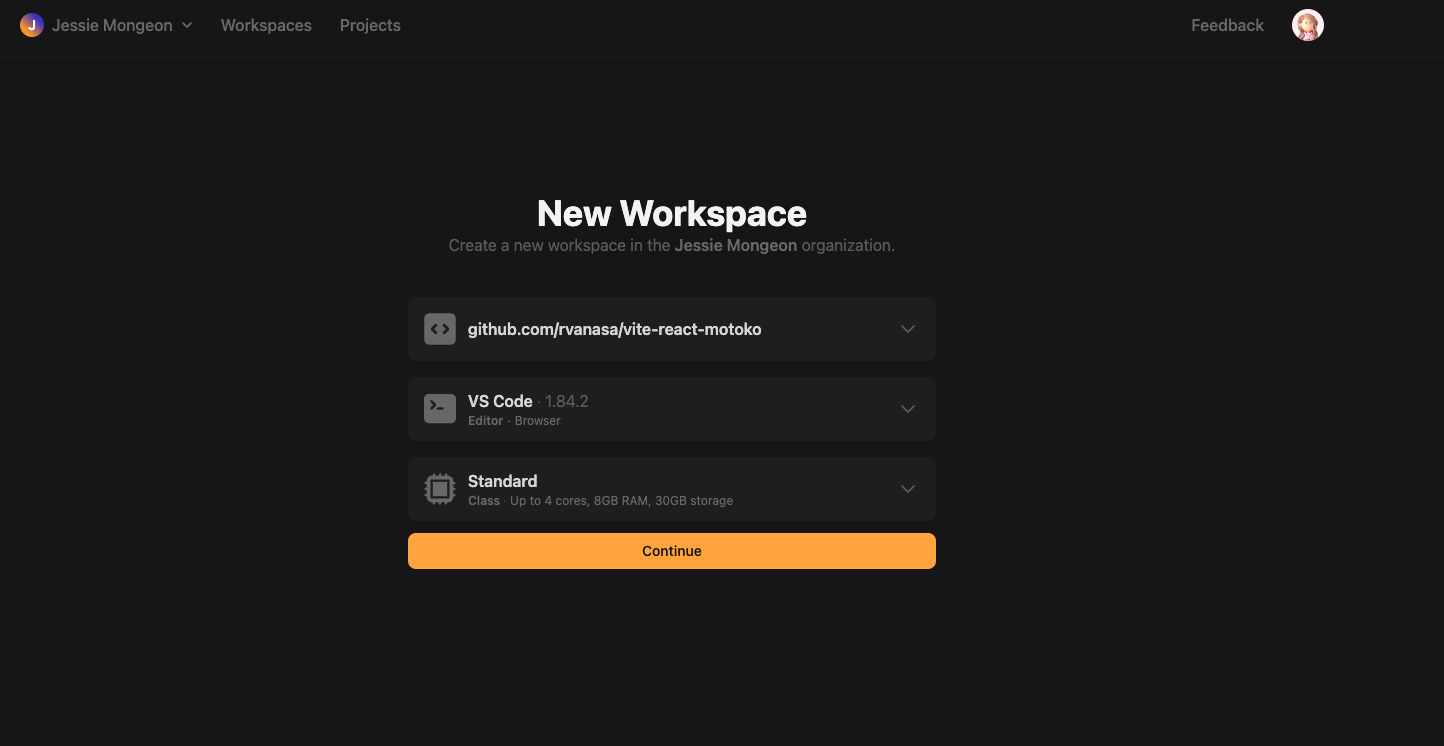Expand the repository chevron arrow
1444x746 pixels.
[908, 329]
